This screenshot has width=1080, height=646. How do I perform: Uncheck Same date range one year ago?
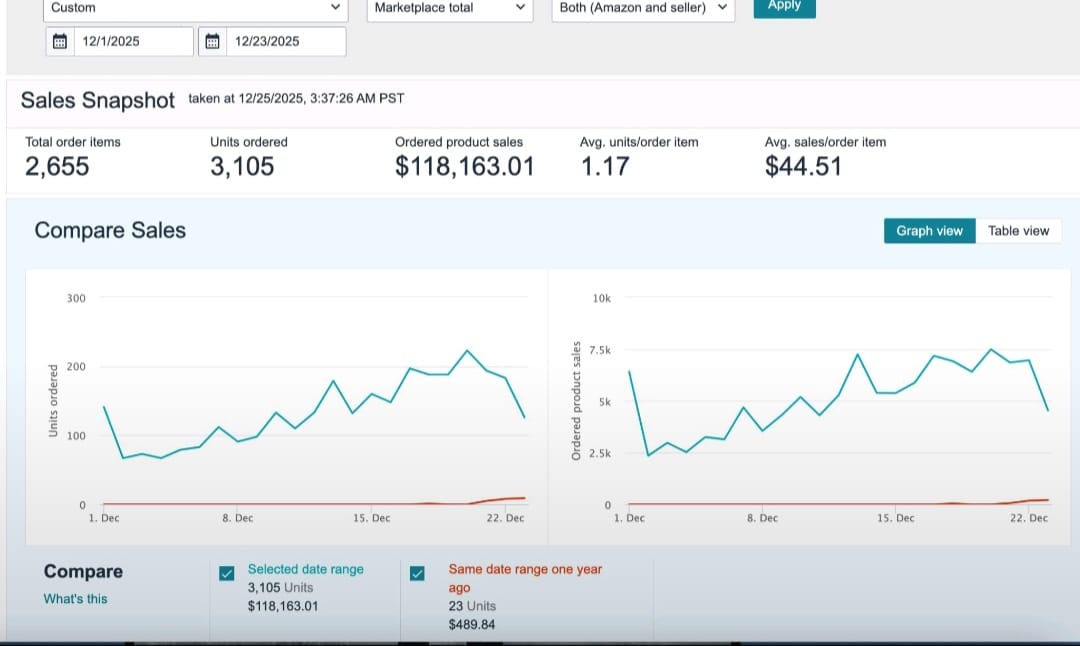(417, 573)
